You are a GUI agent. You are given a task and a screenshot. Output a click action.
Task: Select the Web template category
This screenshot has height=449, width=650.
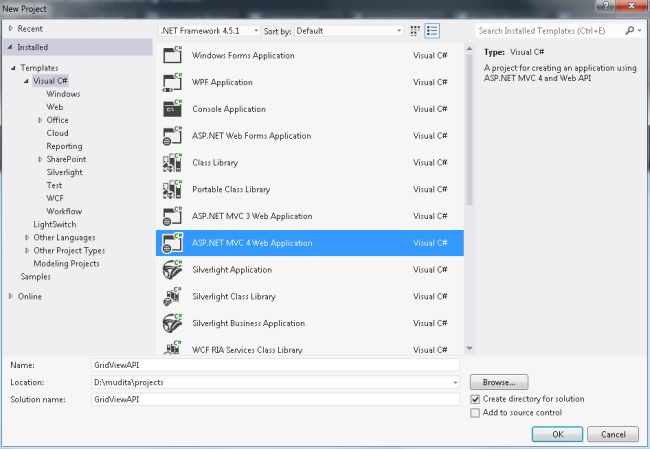coord(55,107)
